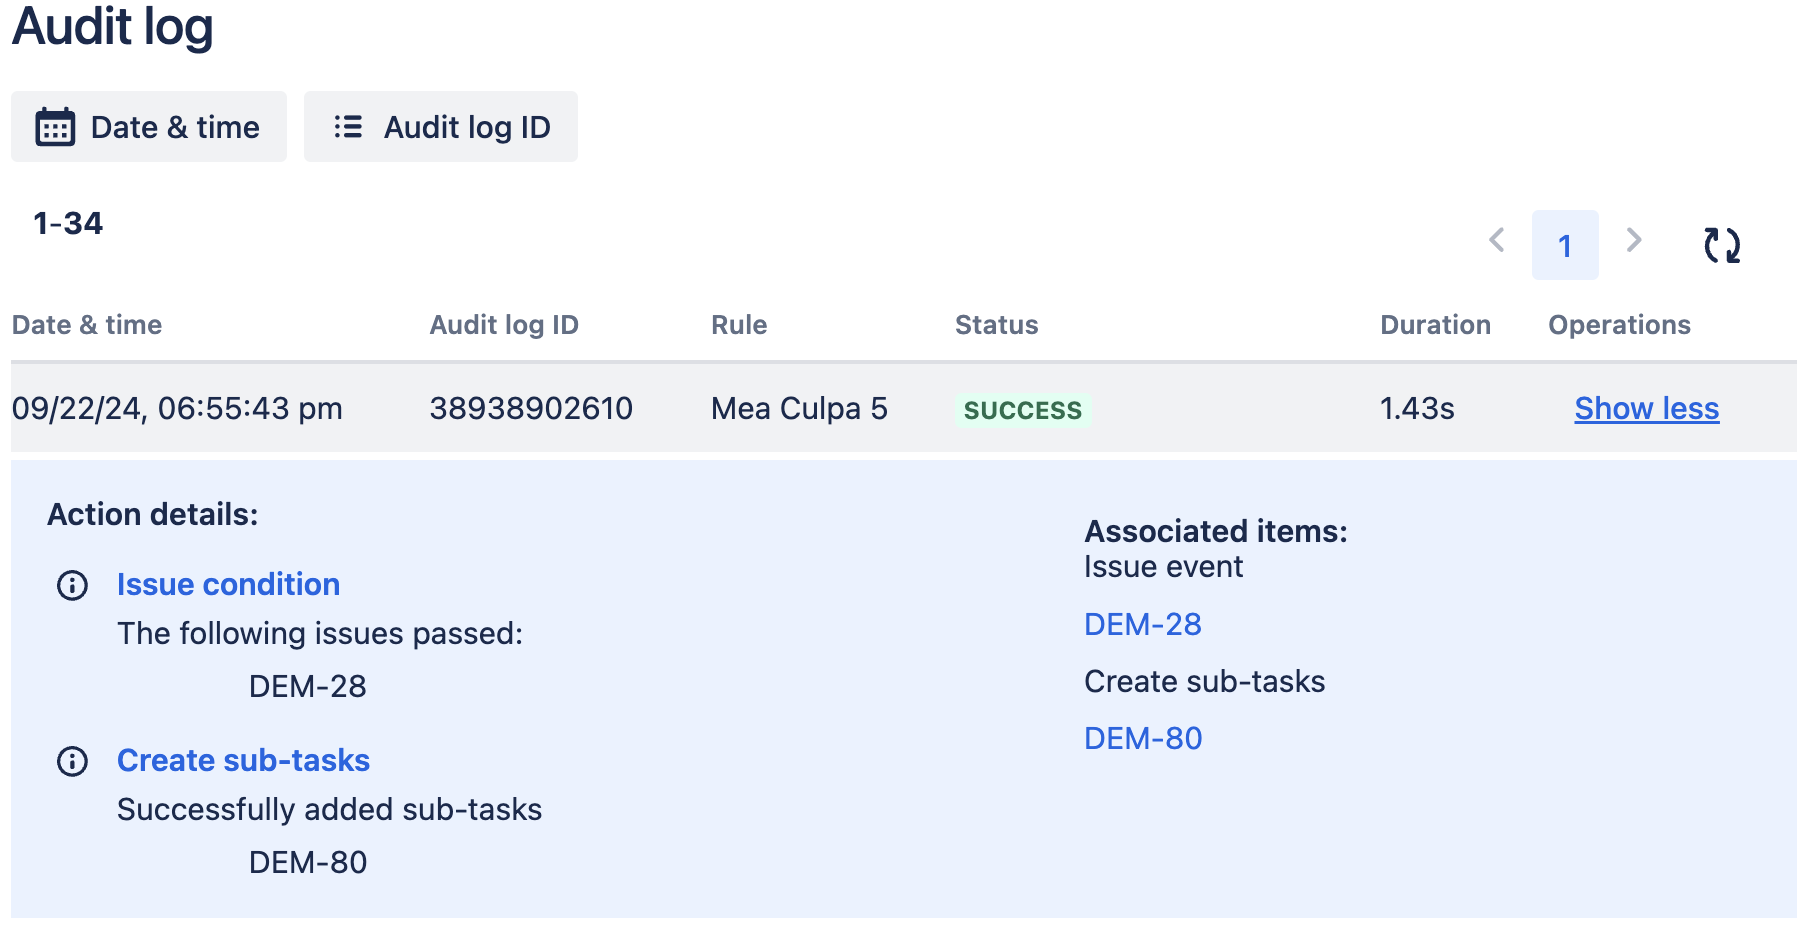Click info icon beside Create sub-tasks
1804x934 pixels.
(72, 761)
